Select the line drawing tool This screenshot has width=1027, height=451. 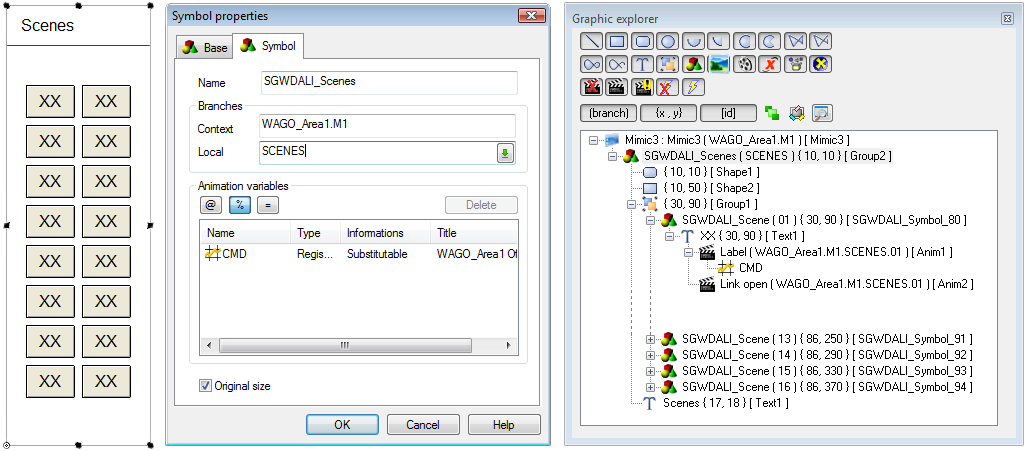pos(592,42)
